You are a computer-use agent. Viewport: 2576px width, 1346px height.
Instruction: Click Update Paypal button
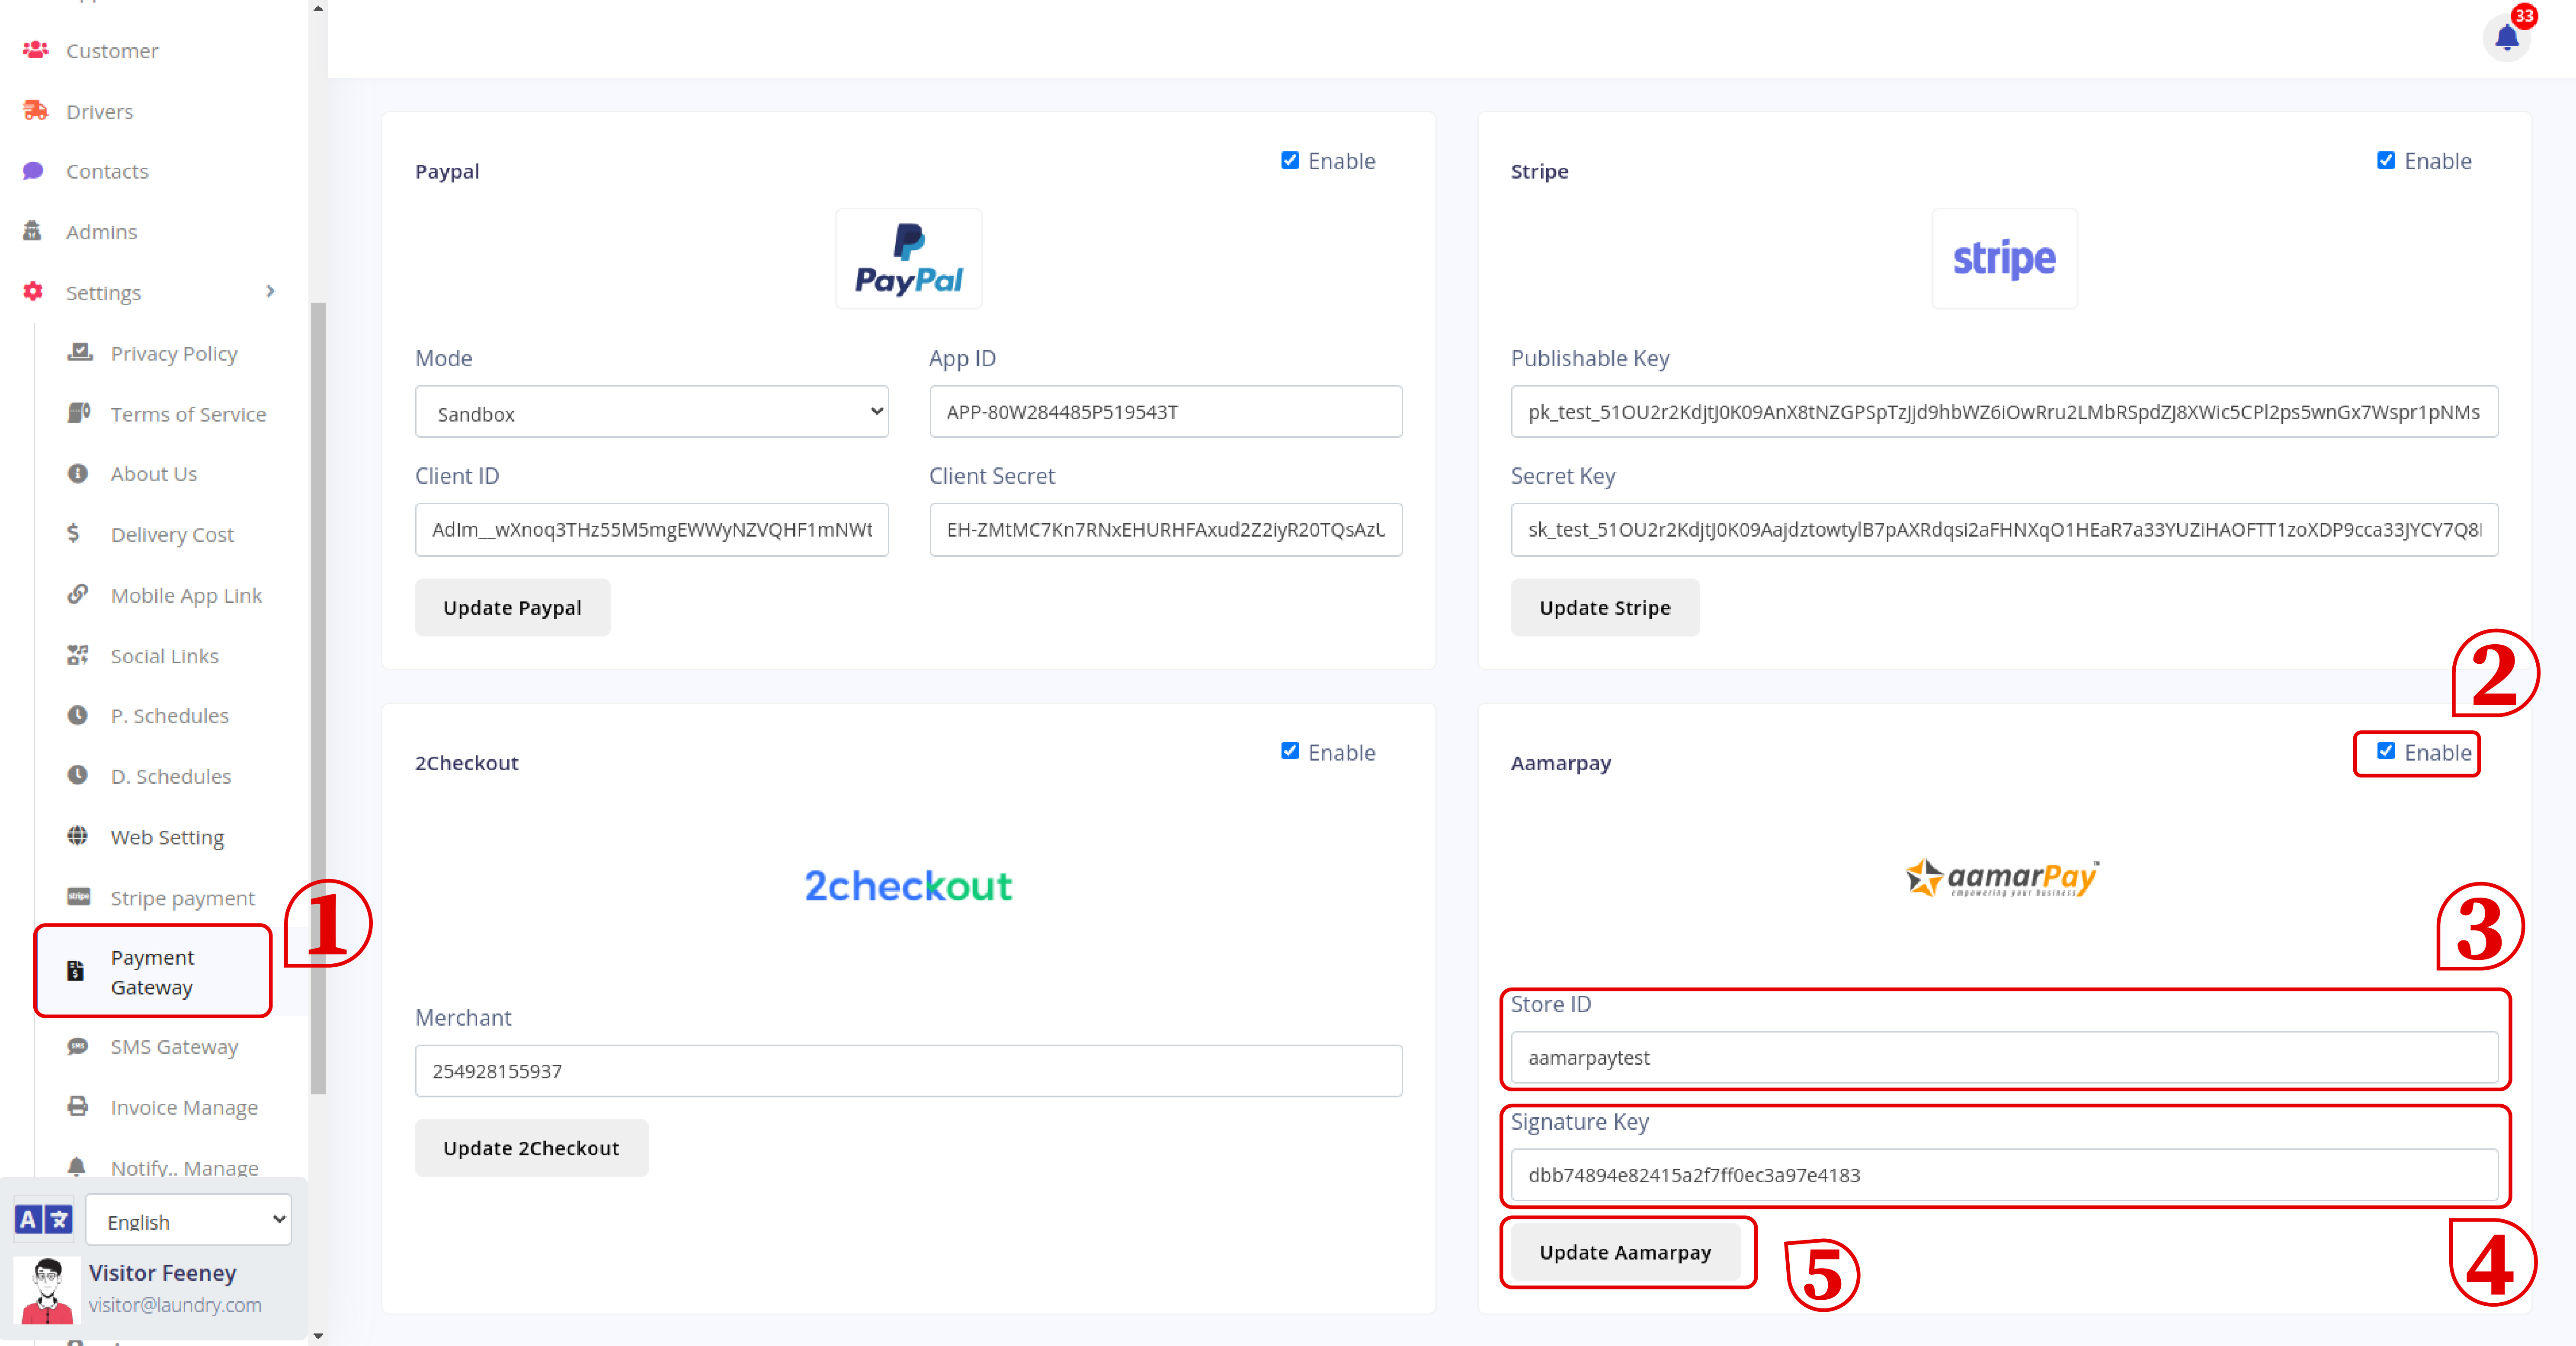tap(512, 607)
